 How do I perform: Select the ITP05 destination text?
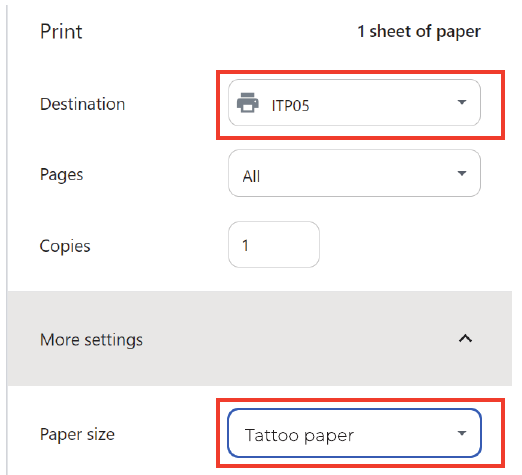click(290, 106)
